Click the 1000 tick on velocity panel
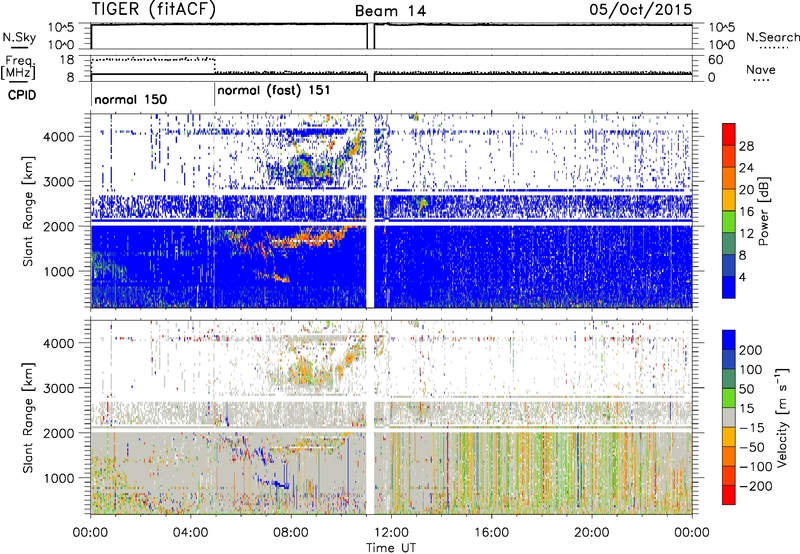This screenshot has width=800, height=554. pos(59,478)
